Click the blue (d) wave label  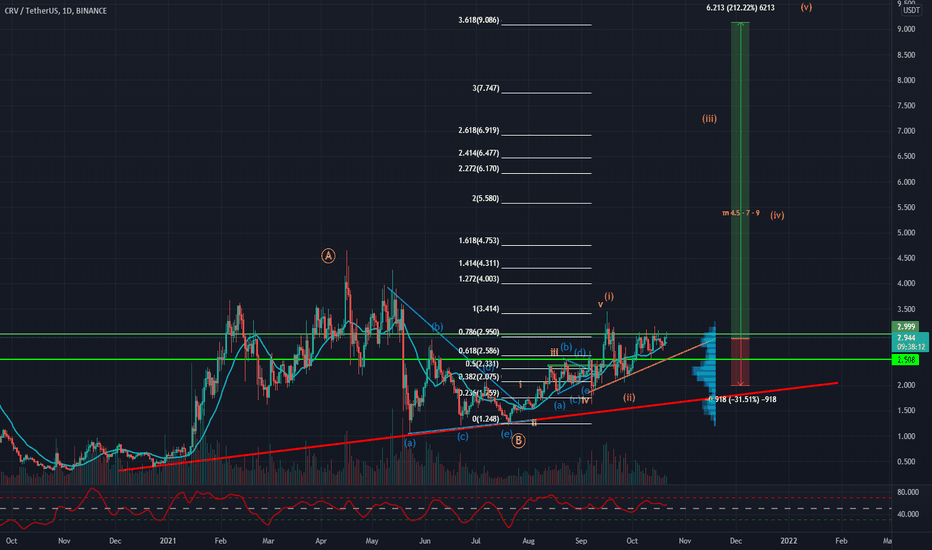click(x=580, y=353)
